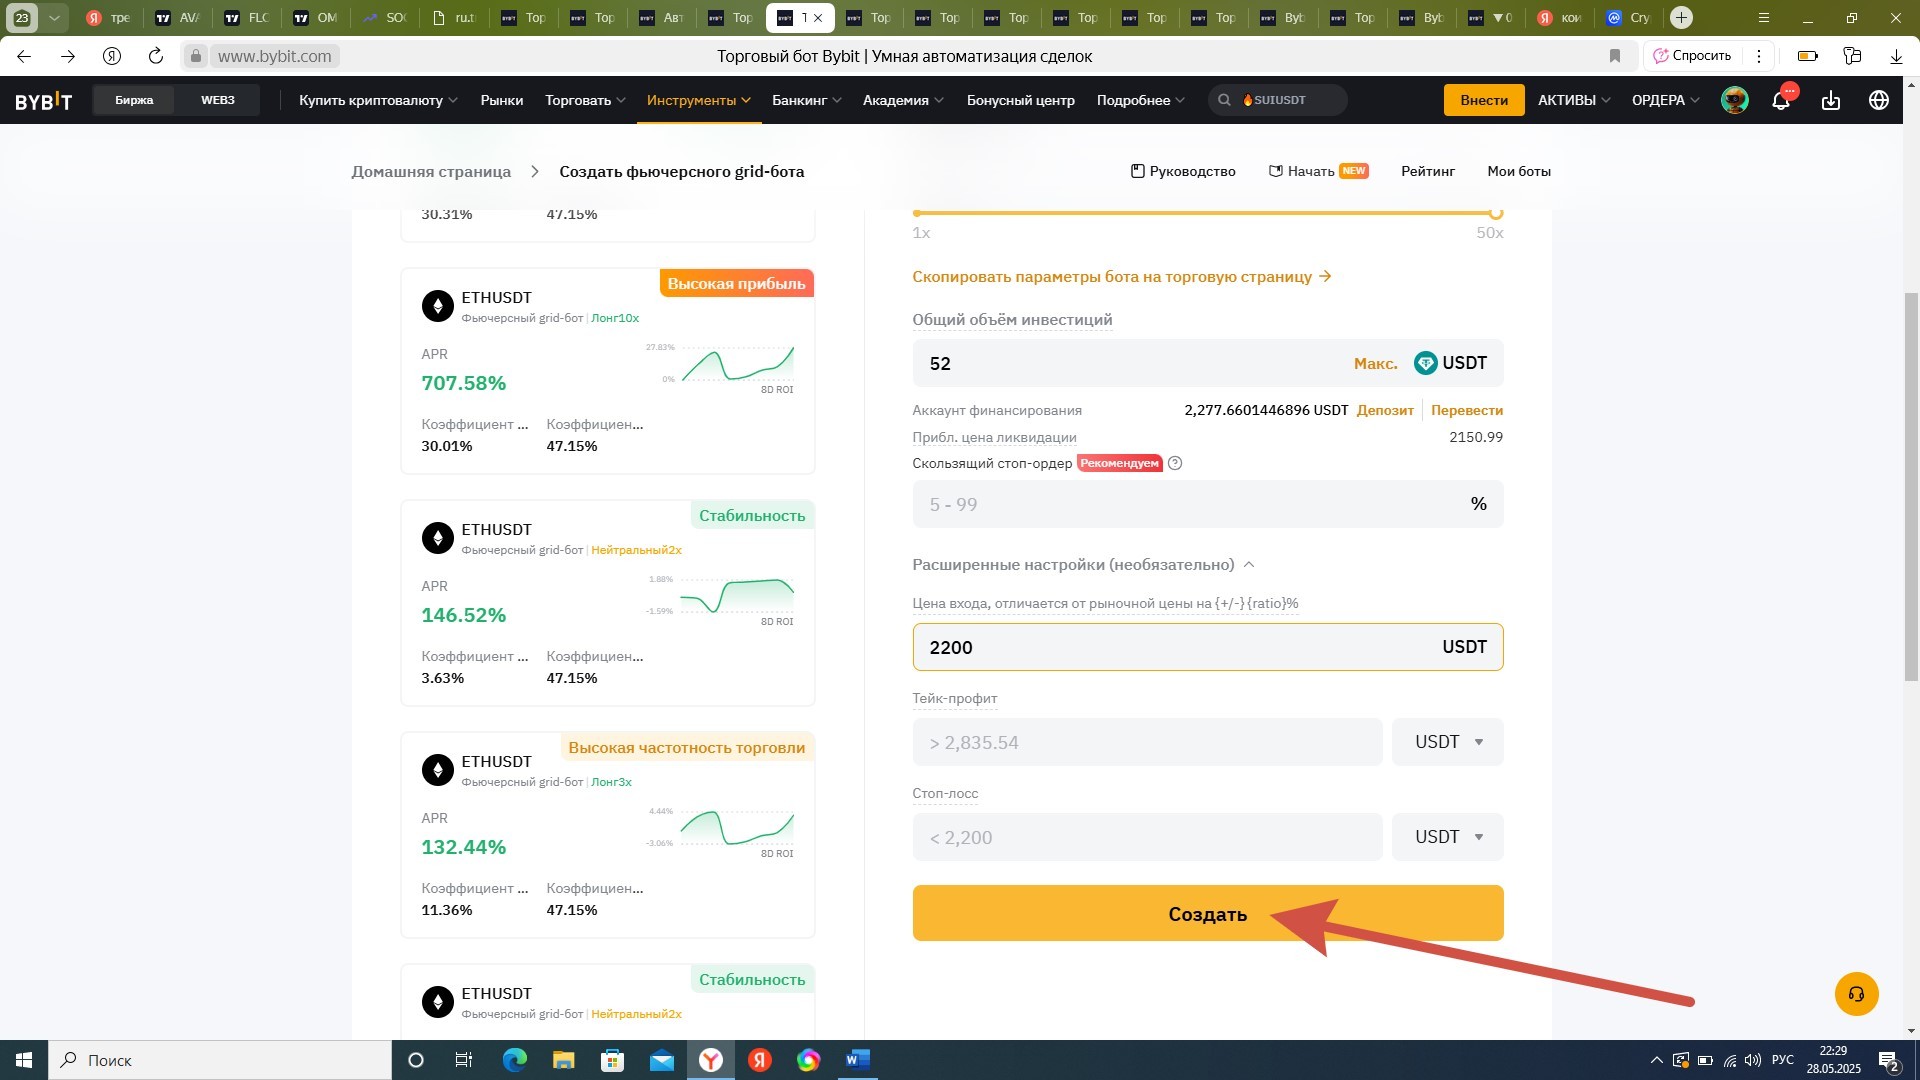Click the user avatar icon

pos(1735,100)
